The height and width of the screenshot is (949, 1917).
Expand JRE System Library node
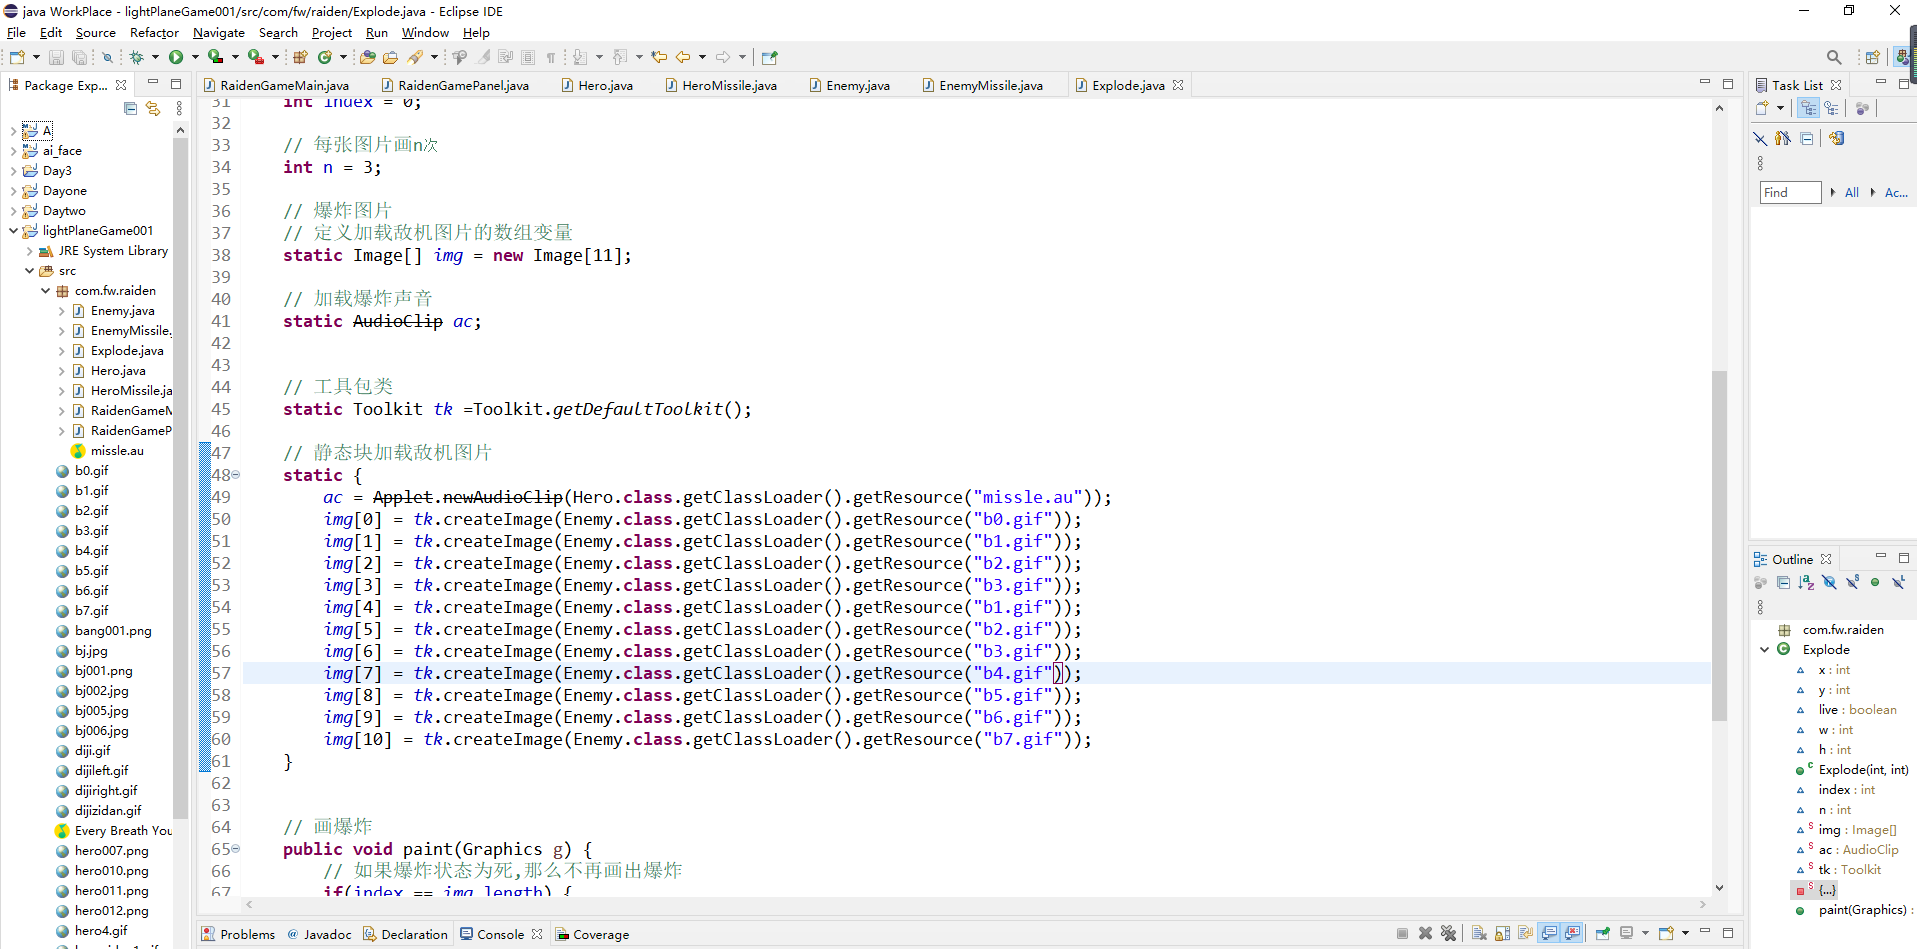[x=29, y=251]
